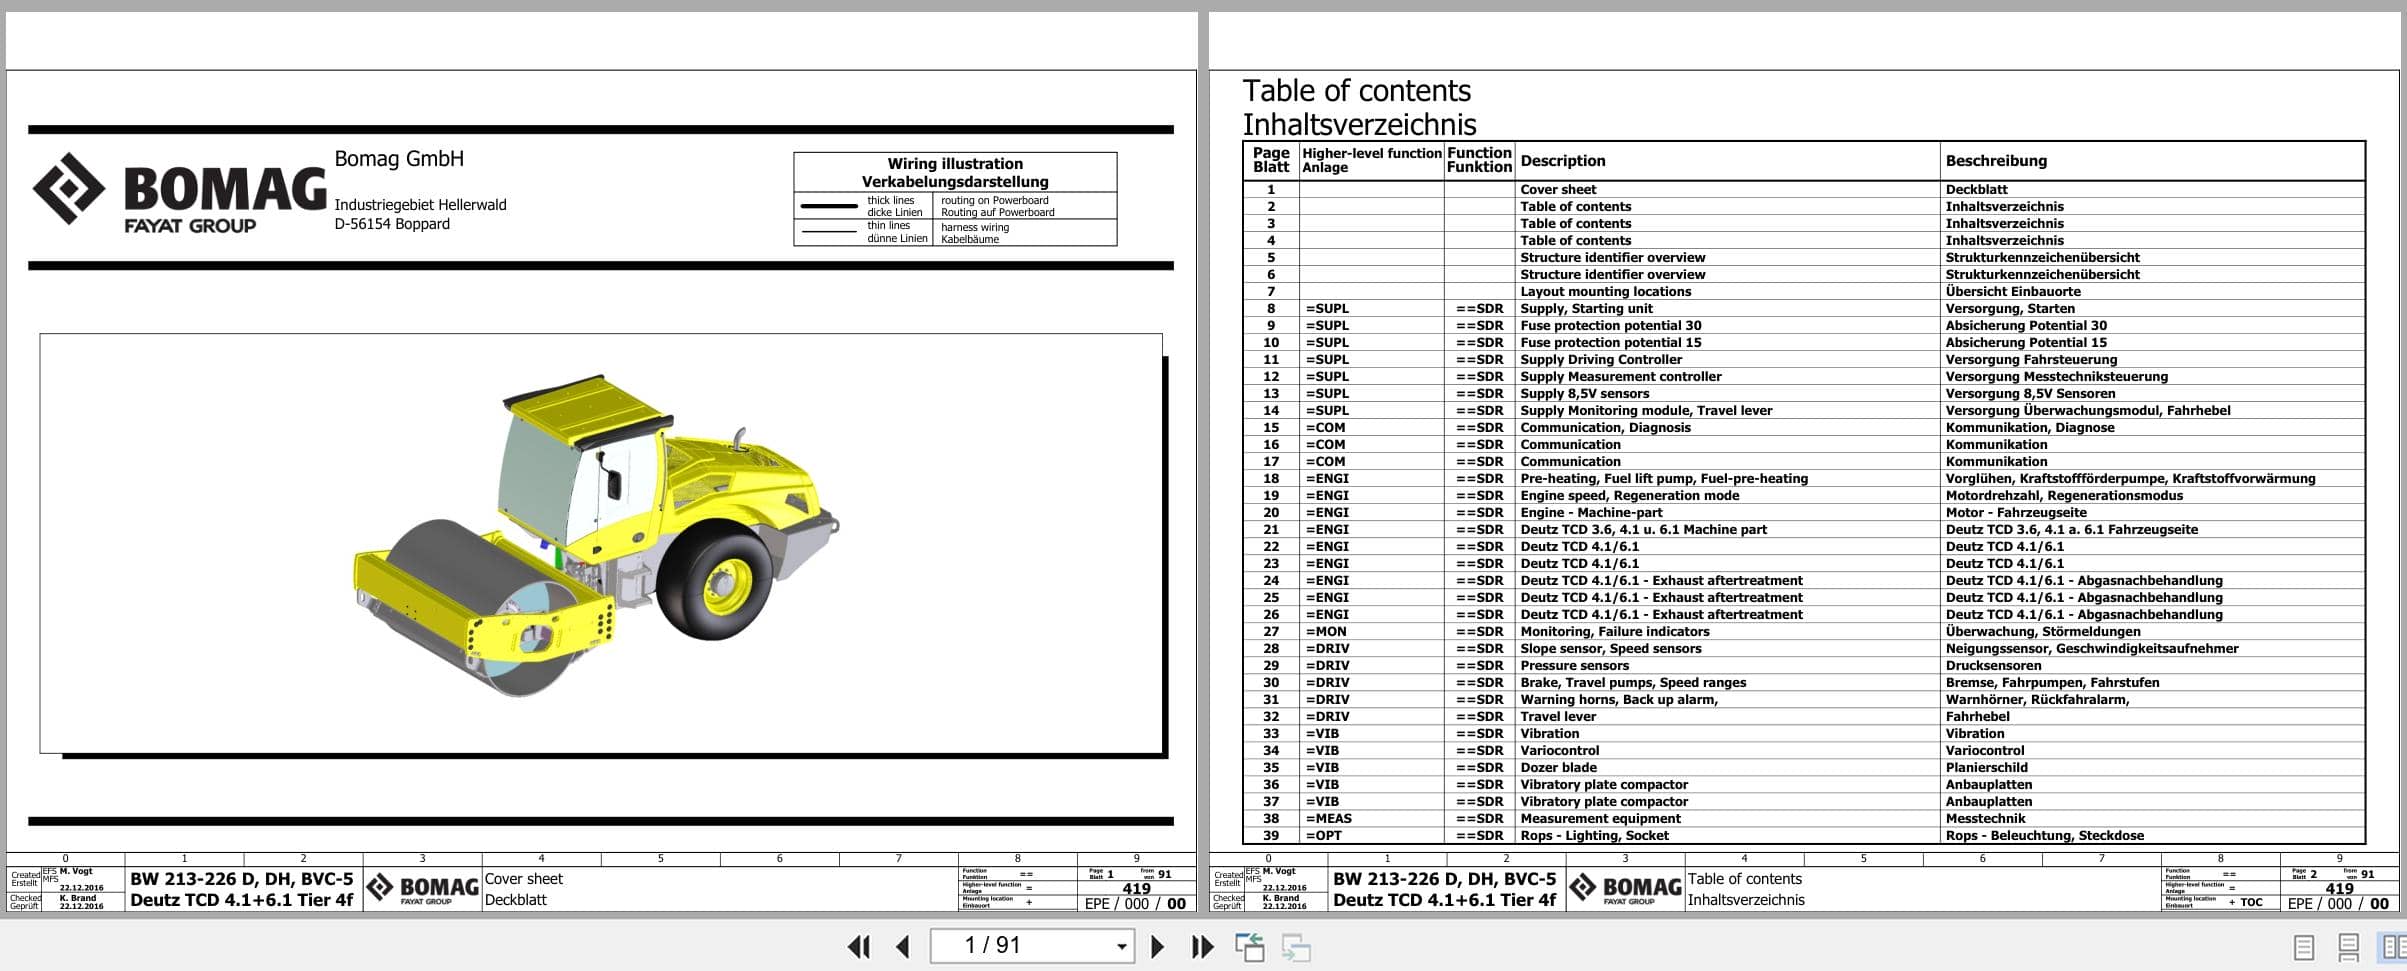This screenshot has height=971, width=2407.
Task: Click 'Kommunikation, Diagnose' German entry
Action: pyautogui.click(x=2030, y=427)
